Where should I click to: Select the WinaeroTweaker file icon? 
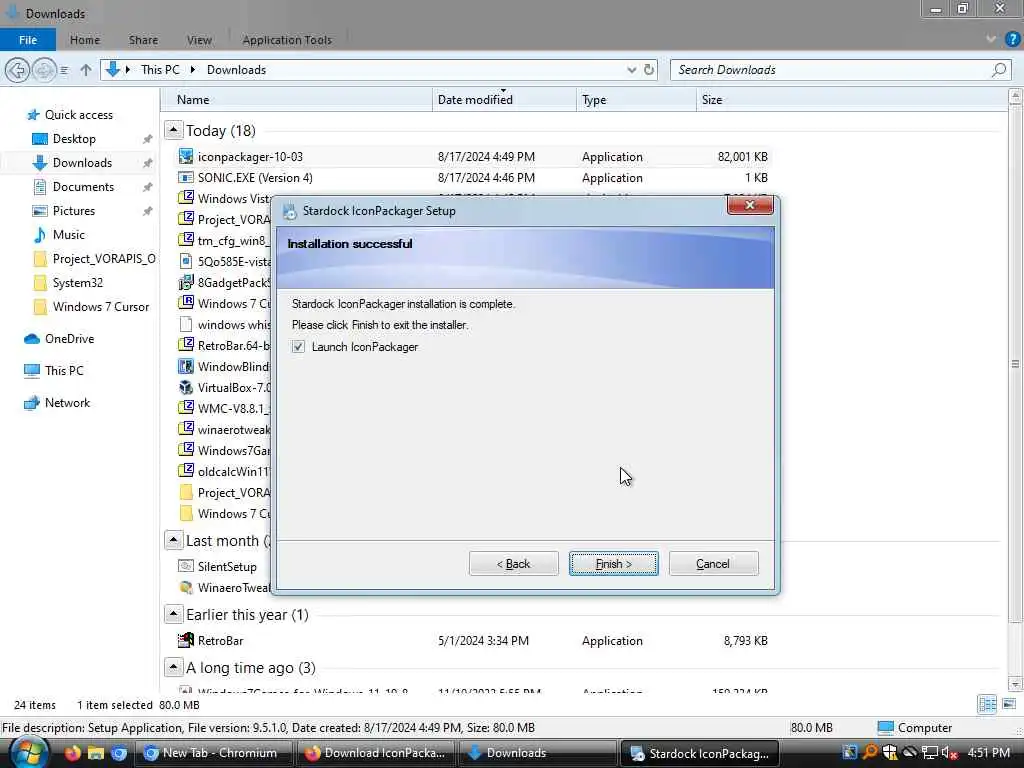(186, 588)
